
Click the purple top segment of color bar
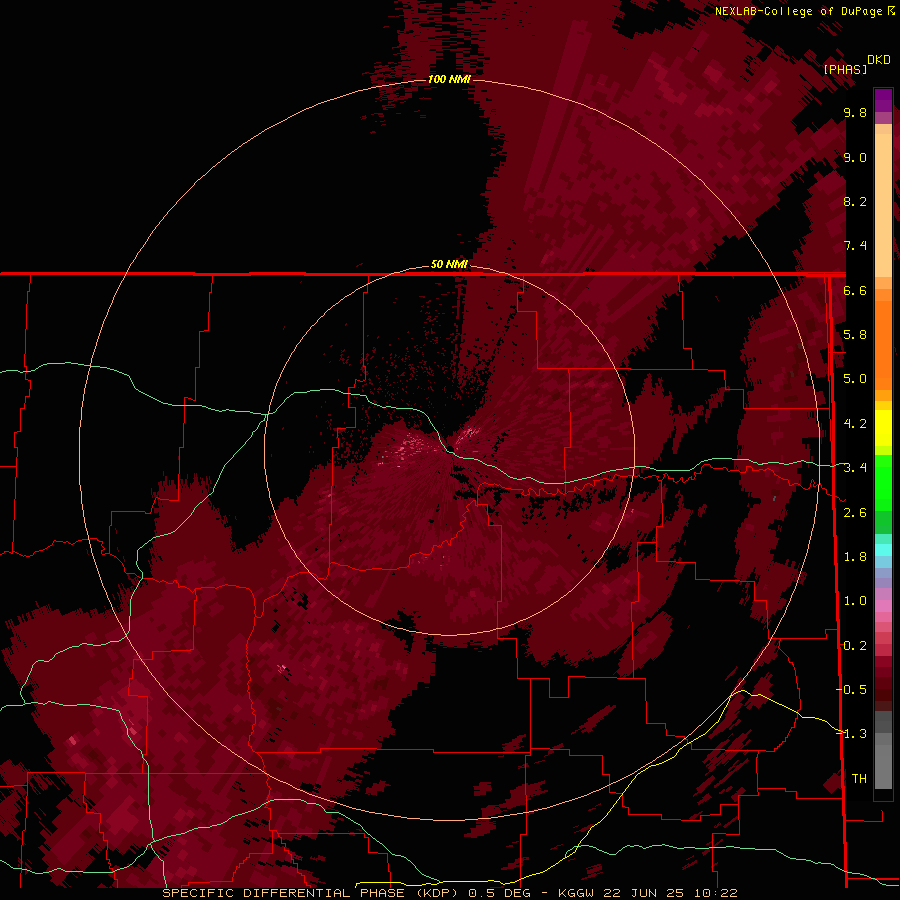[x=883, y=100]
